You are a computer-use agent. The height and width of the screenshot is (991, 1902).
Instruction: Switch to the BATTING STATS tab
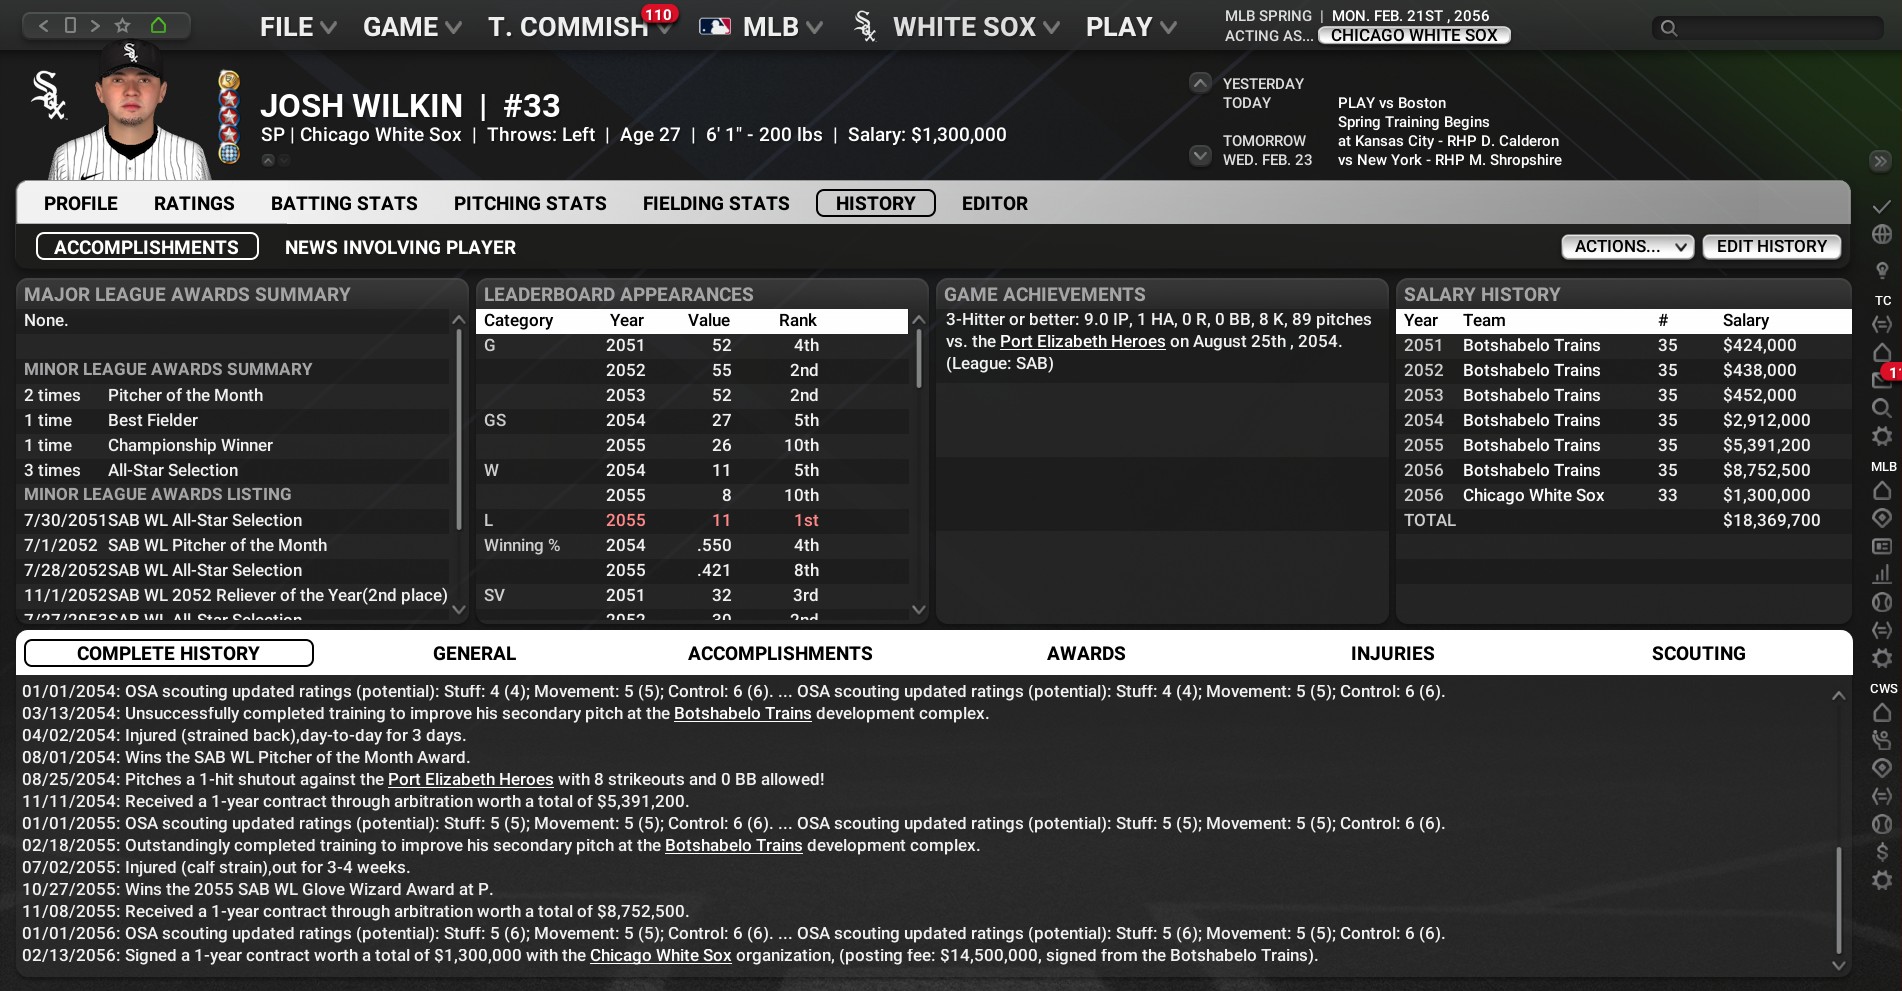point(344,203)
